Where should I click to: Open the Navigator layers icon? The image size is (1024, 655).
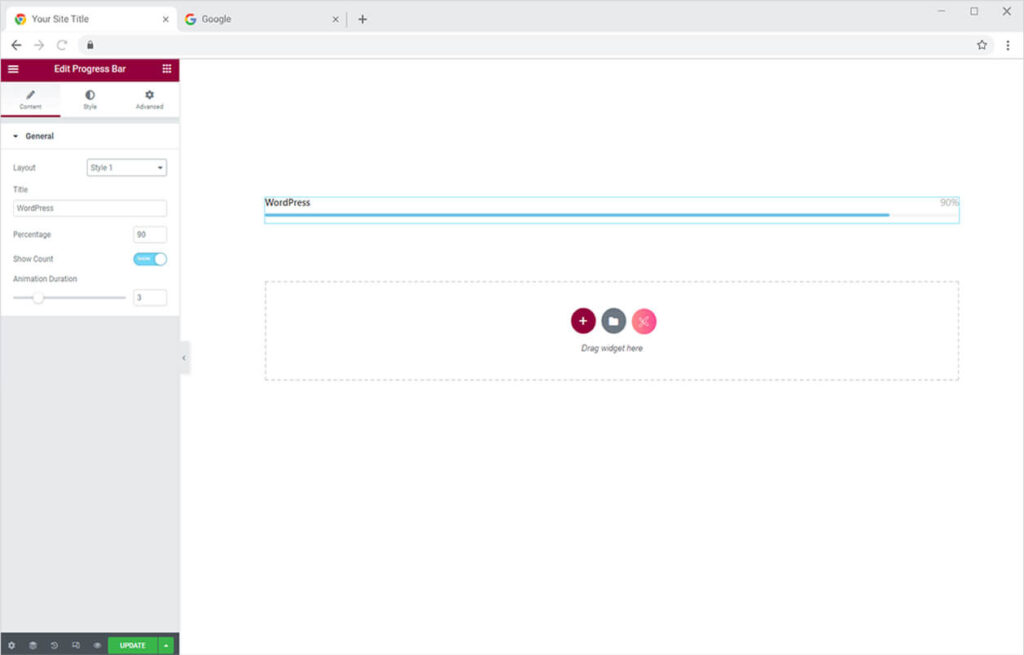33,645
